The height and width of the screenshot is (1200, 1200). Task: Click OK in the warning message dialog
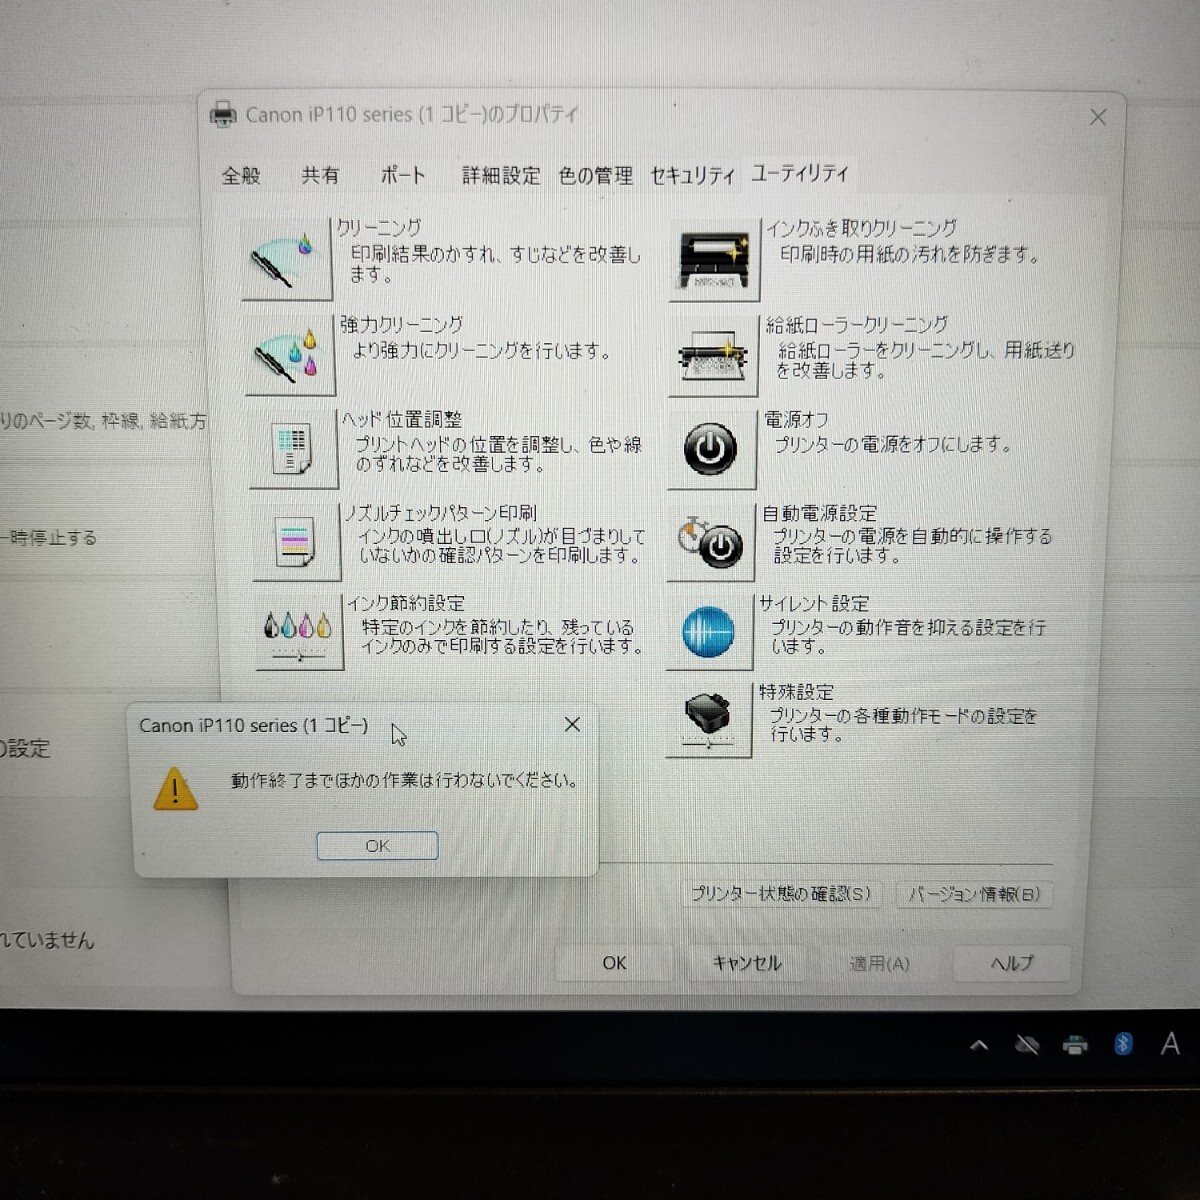point(377,846)
